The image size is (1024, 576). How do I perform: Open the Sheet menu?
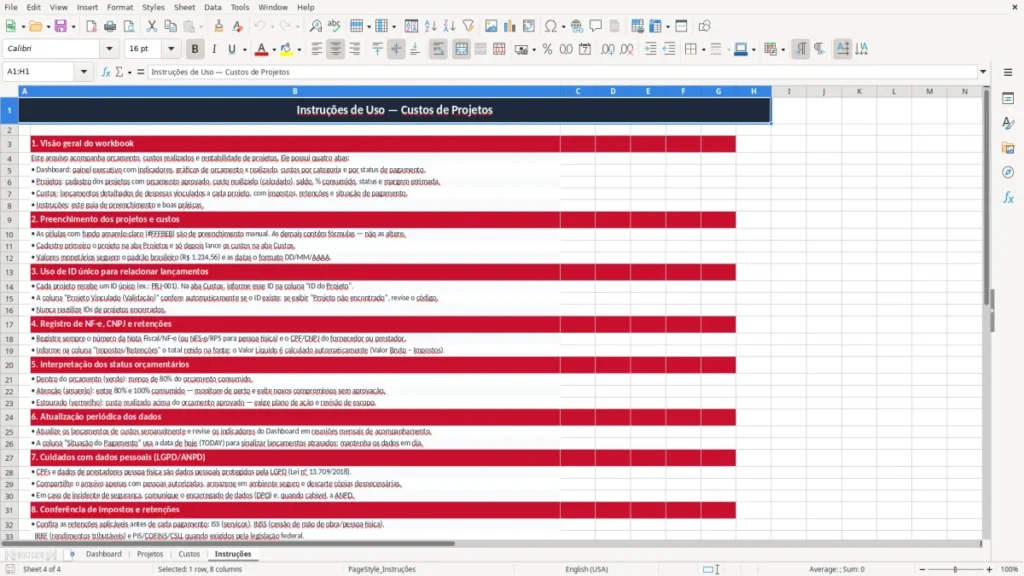pyautogui.click(x=184, y=7)
